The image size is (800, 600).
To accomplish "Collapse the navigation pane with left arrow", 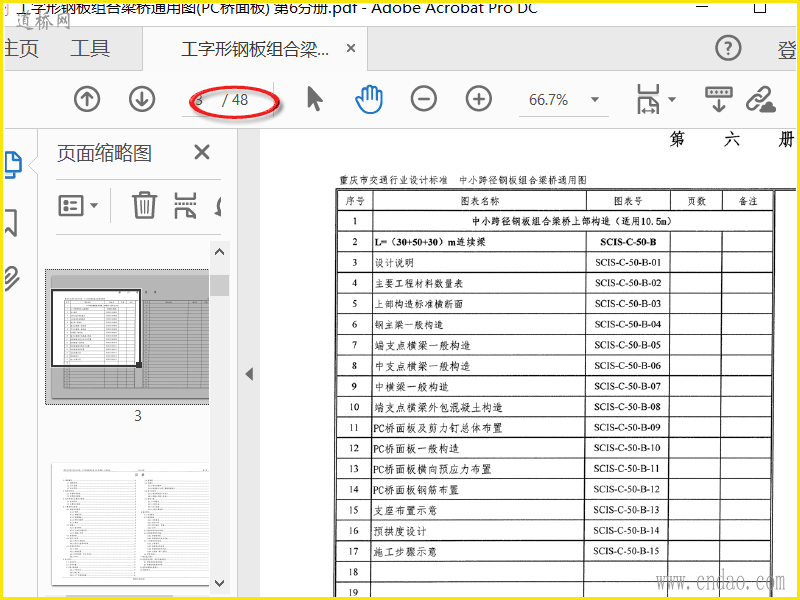I will click(x=249, y=374).
